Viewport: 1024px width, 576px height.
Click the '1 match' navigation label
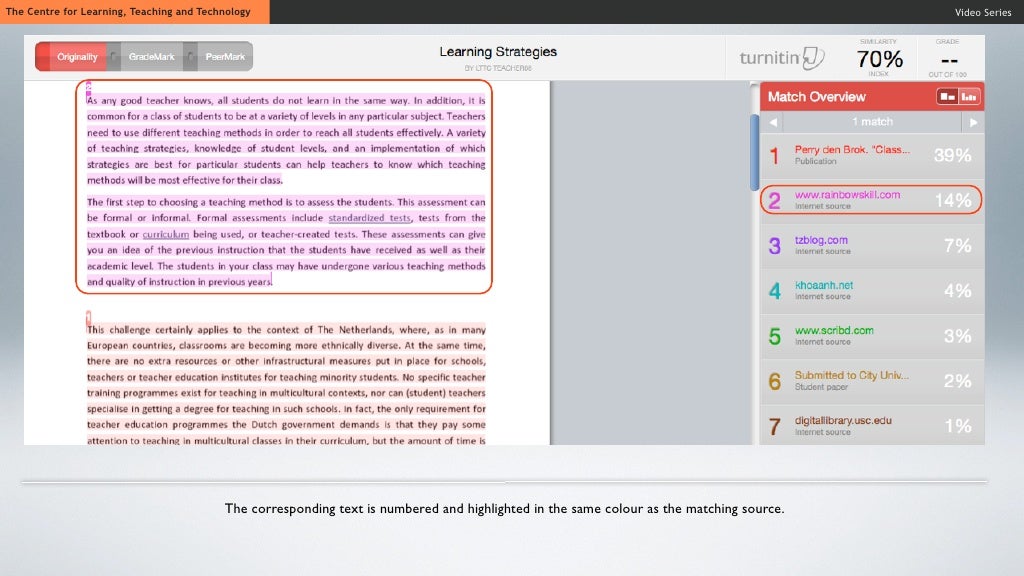[872, 122]
